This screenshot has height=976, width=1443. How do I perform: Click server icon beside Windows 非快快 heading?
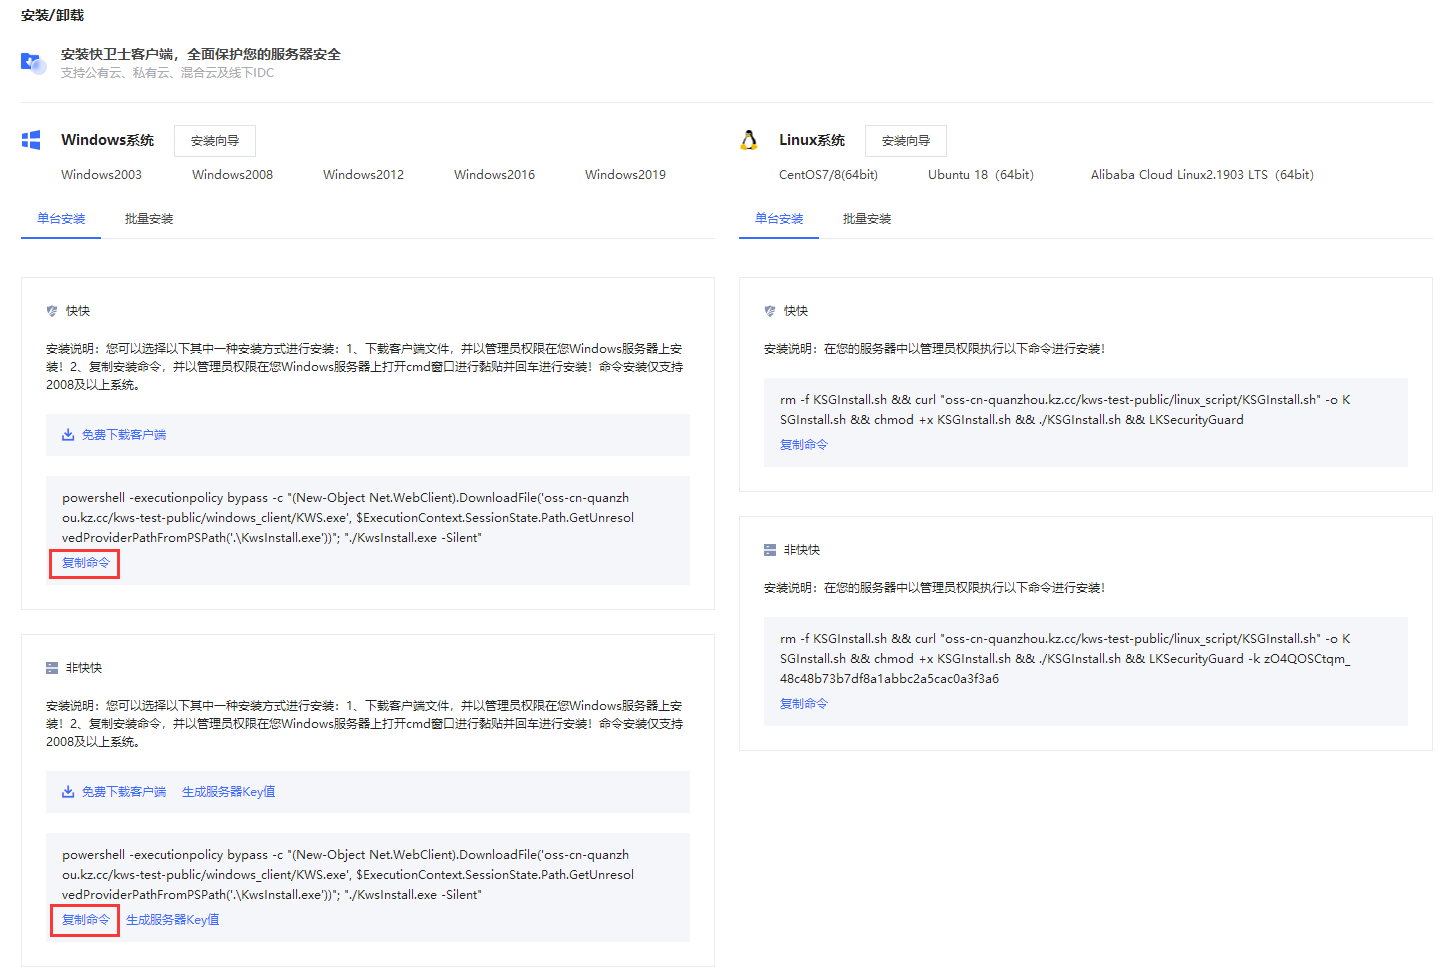click(x=52, y=668)
